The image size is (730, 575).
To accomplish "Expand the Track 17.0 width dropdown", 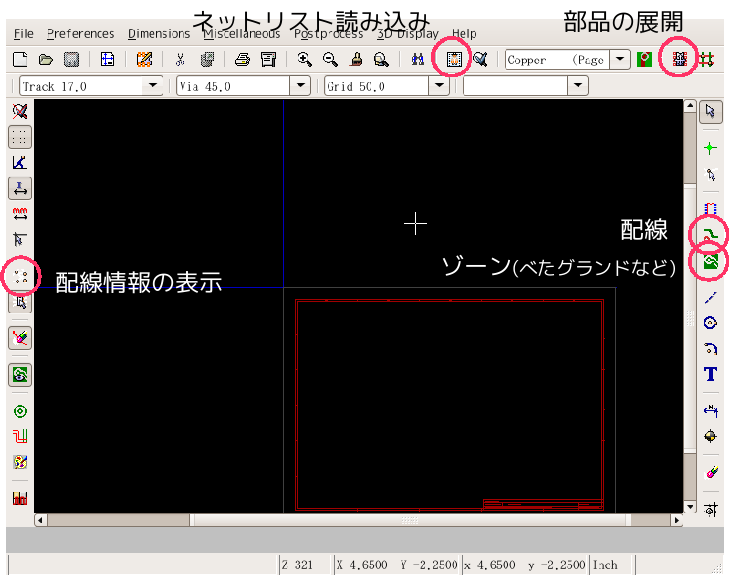I will tap(153, 86).
